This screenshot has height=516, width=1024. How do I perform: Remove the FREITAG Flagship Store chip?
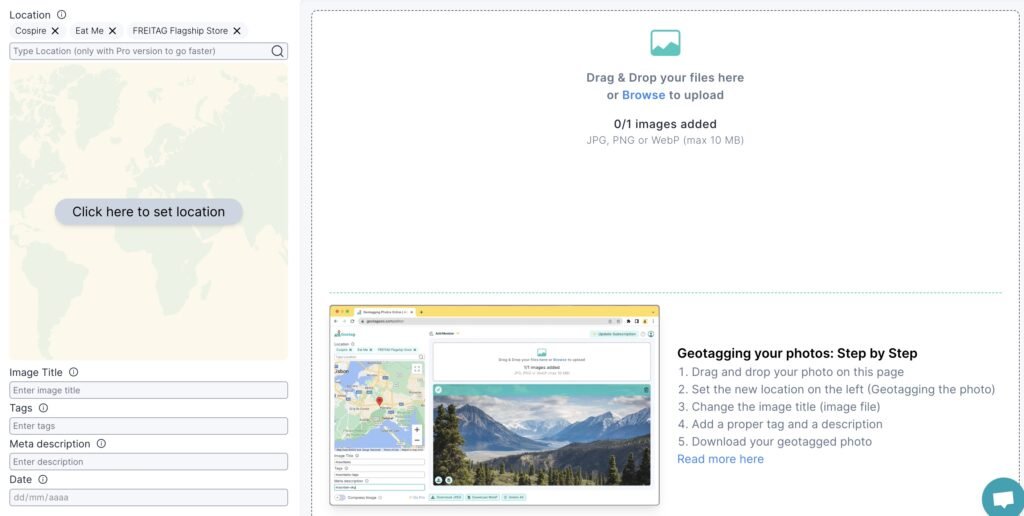[237, 31]
